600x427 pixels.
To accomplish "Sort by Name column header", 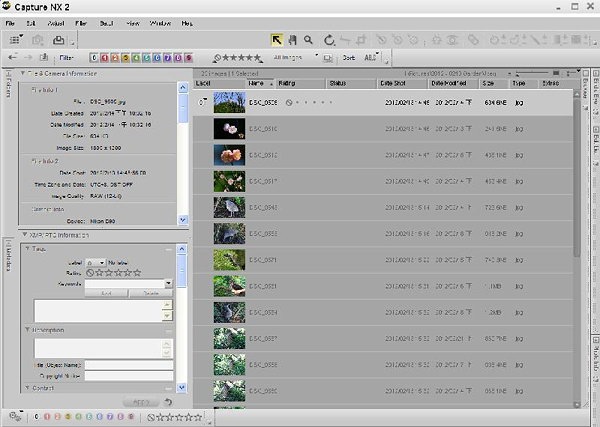I will [260, 83].
